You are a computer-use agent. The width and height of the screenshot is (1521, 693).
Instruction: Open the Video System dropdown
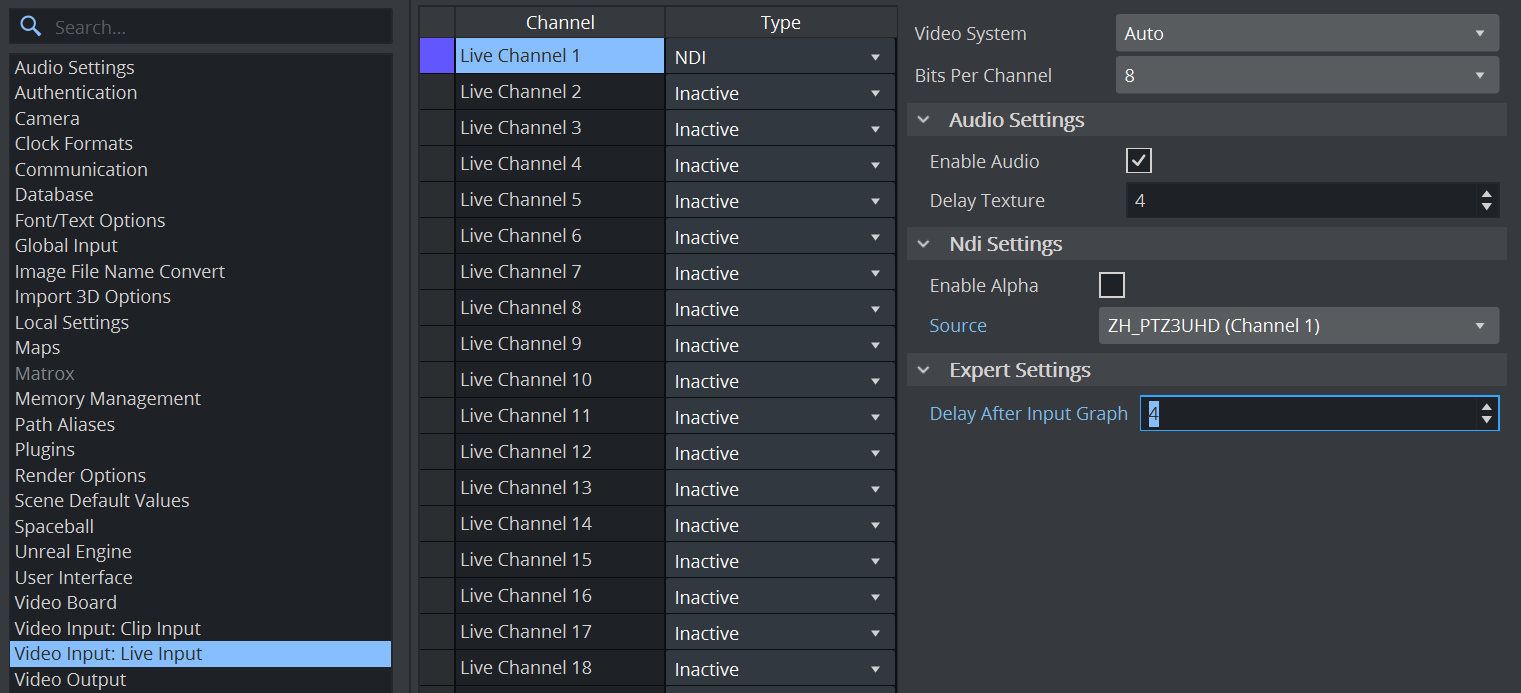tap(1306, 34)
